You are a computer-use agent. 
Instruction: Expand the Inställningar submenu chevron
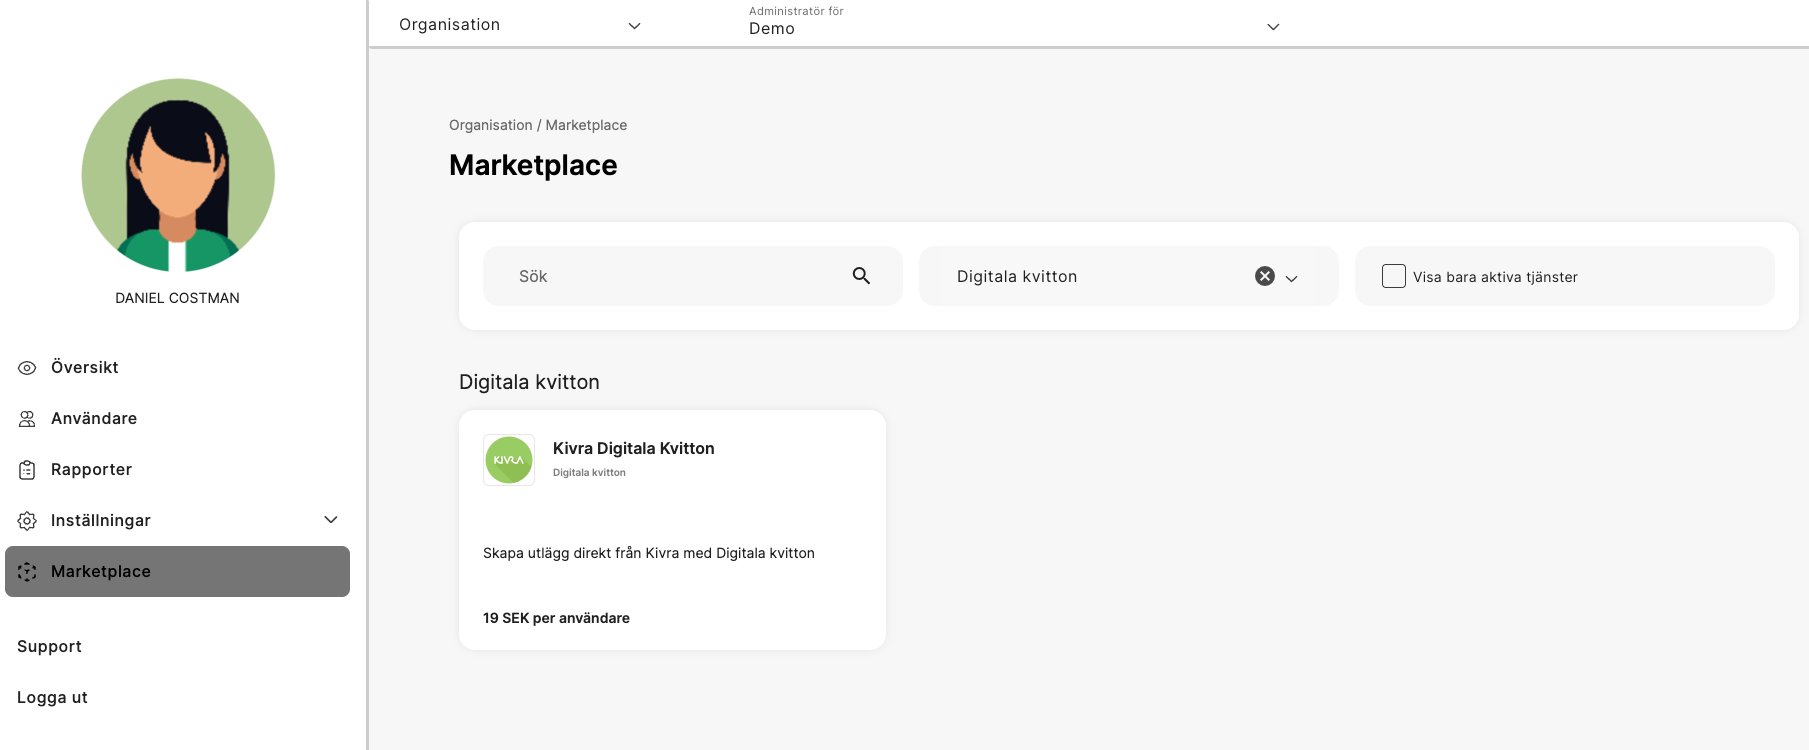coord(331,520)
